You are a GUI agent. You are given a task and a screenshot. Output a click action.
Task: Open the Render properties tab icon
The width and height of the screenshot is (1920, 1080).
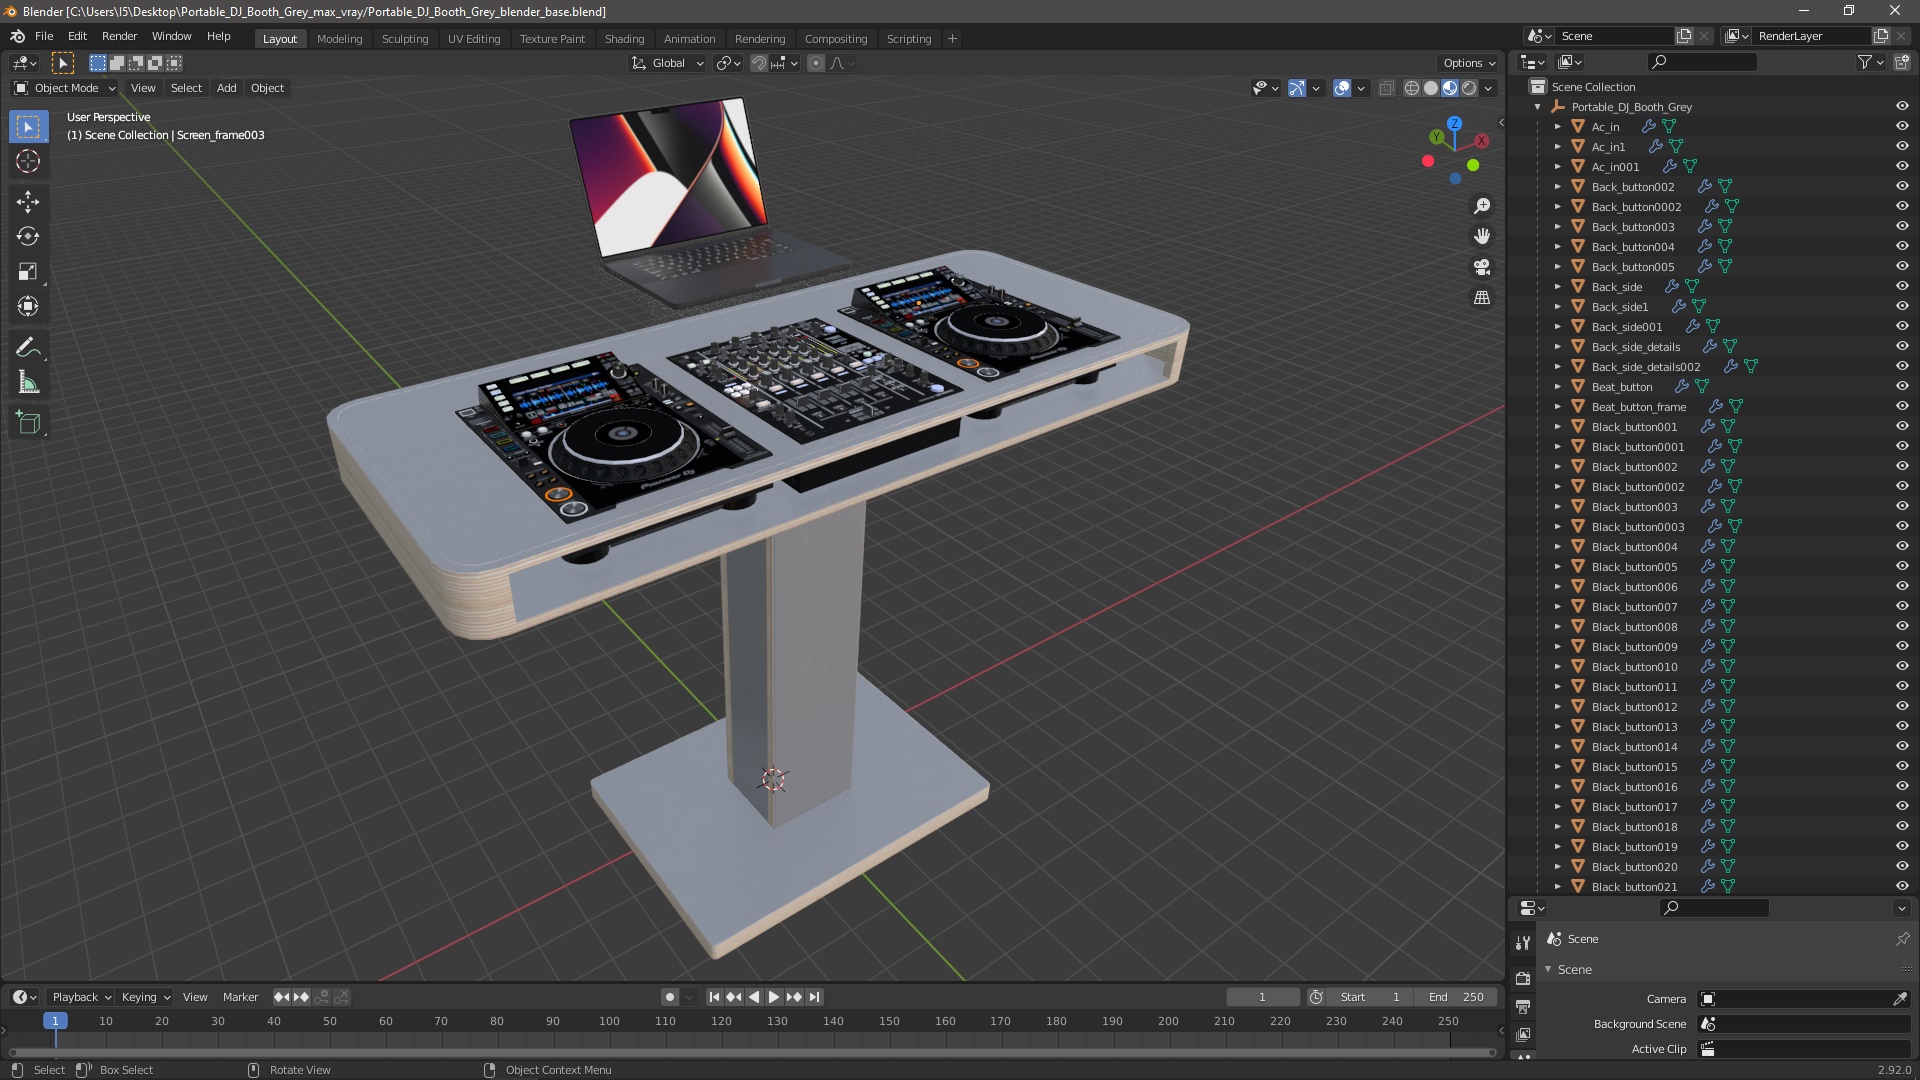tap(1523, 978)
